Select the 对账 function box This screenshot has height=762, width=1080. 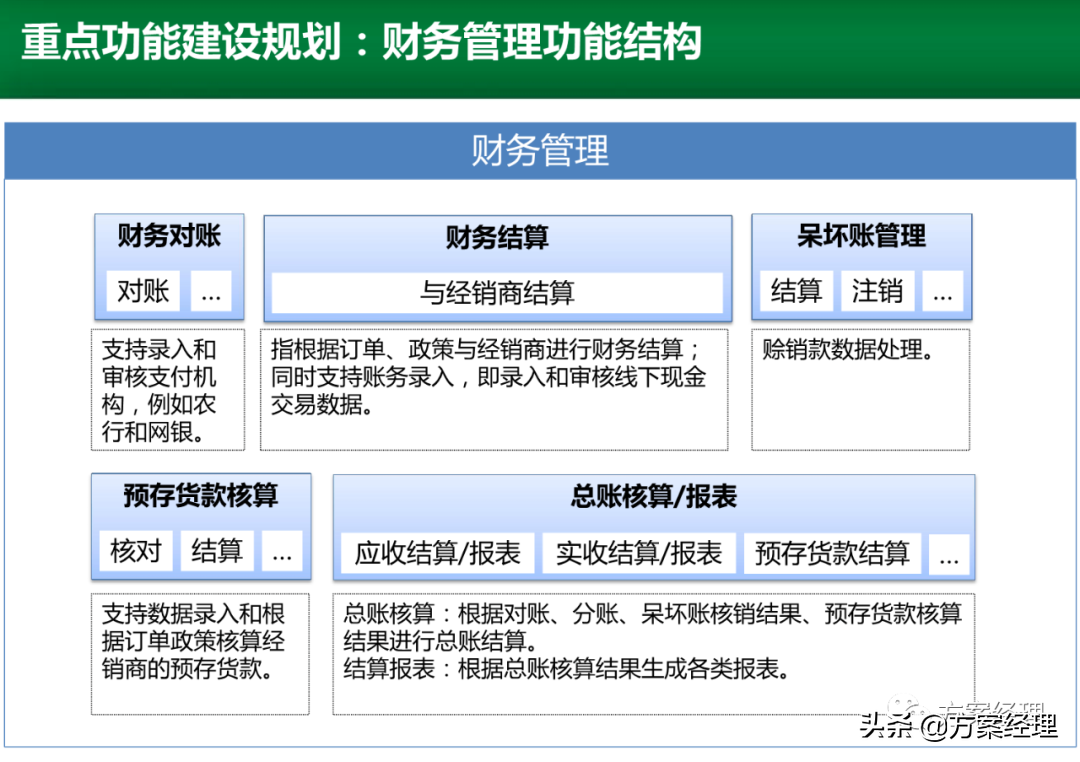pyautogui.click(x=143, y=291)
